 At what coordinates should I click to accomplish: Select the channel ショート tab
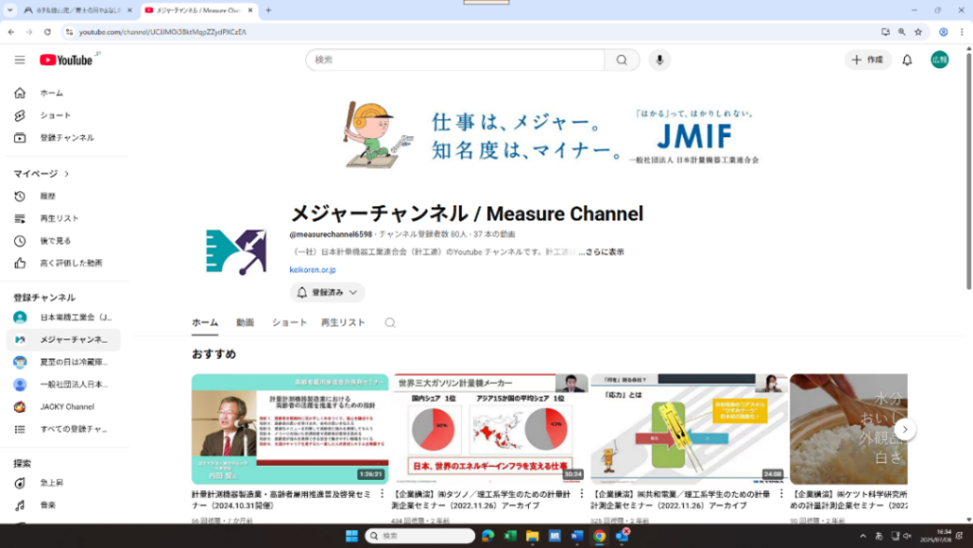(289, 323)
